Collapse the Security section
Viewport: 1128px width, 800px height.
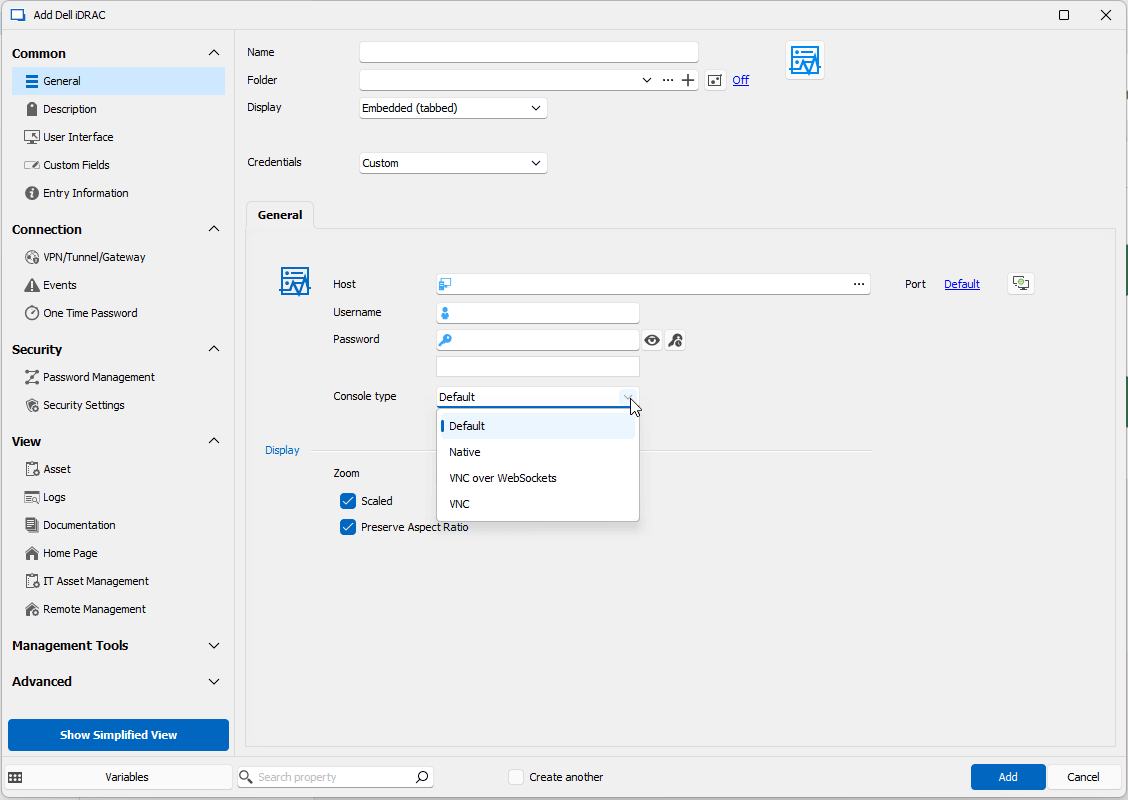coord(213,349)
